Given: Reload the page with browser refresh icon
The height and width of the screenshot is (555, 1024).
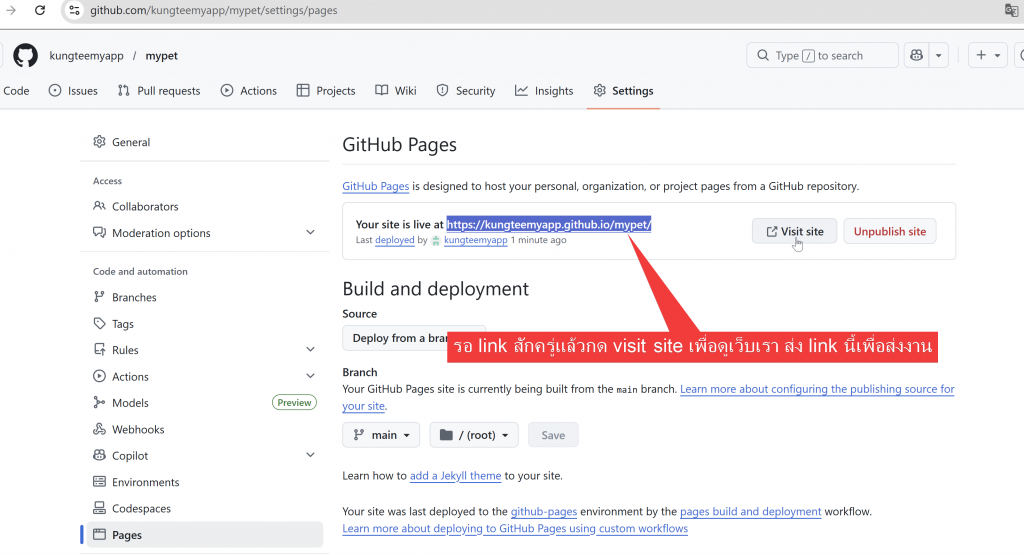Looking at the screenshot, I should (x=39, y=10).
